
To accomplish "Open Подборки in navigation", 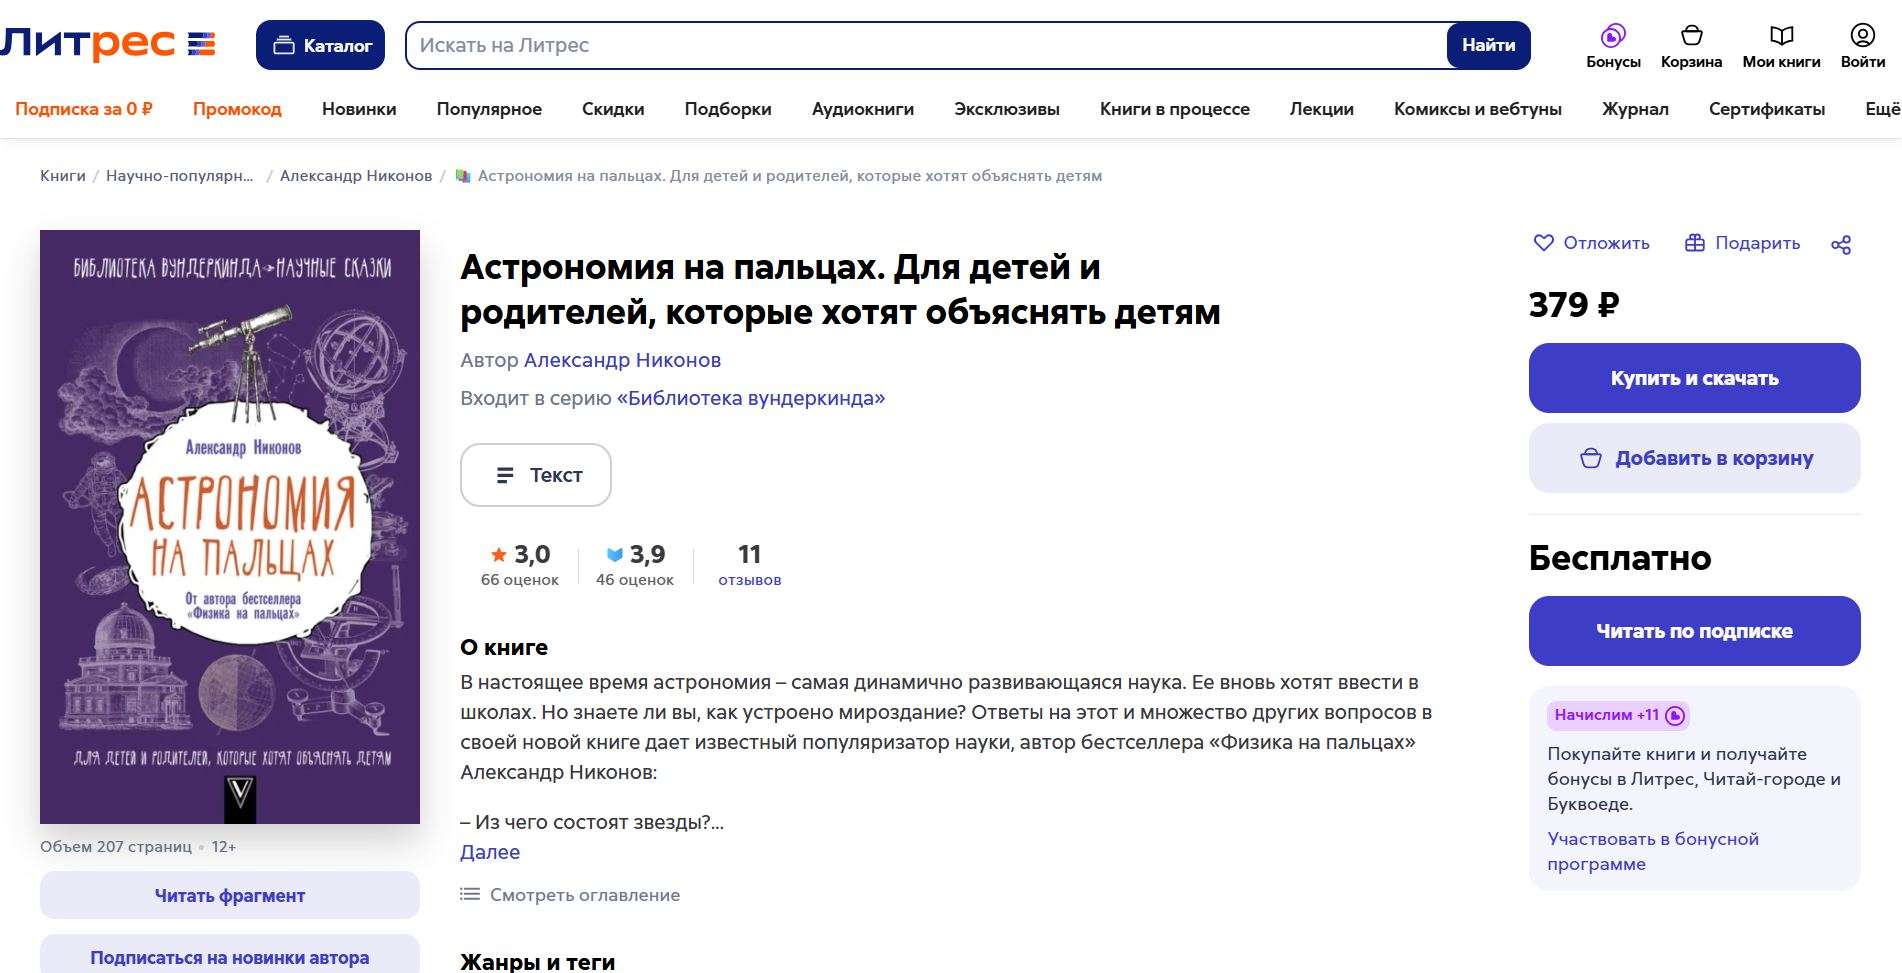I will coord(728,109).
